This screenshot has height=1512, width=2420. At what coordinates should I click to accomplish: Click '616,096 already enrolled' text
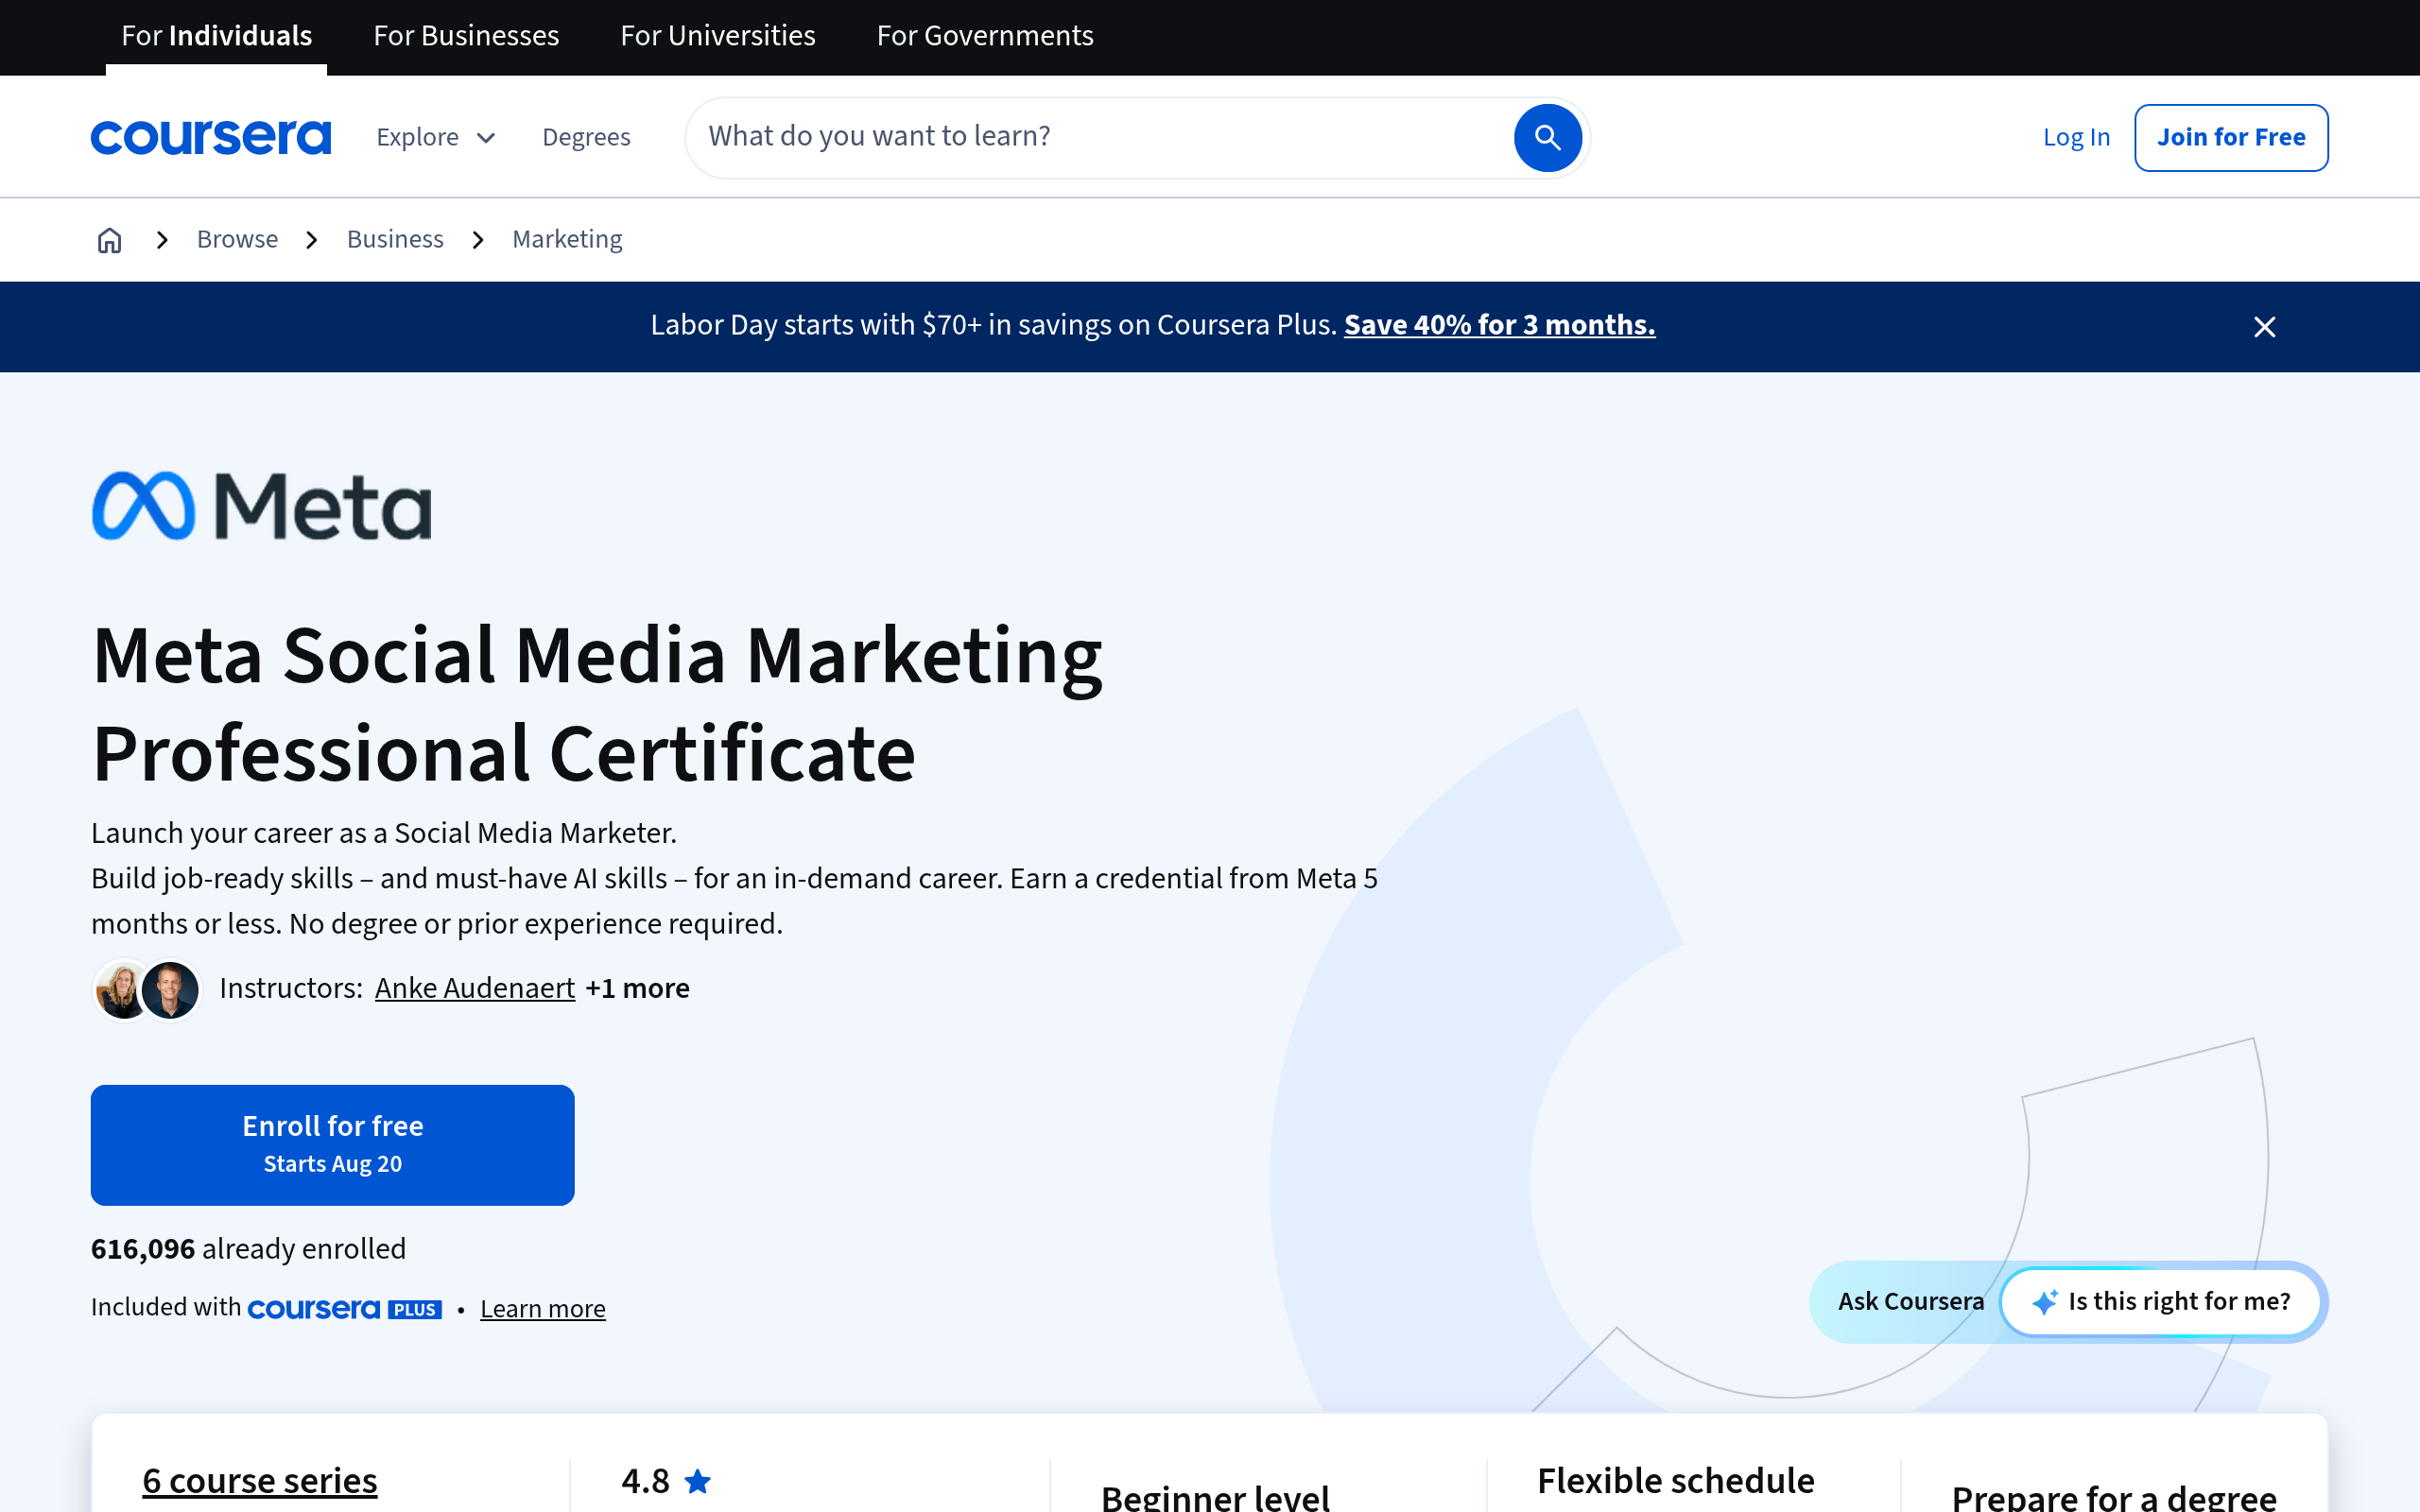point(248,1249)
